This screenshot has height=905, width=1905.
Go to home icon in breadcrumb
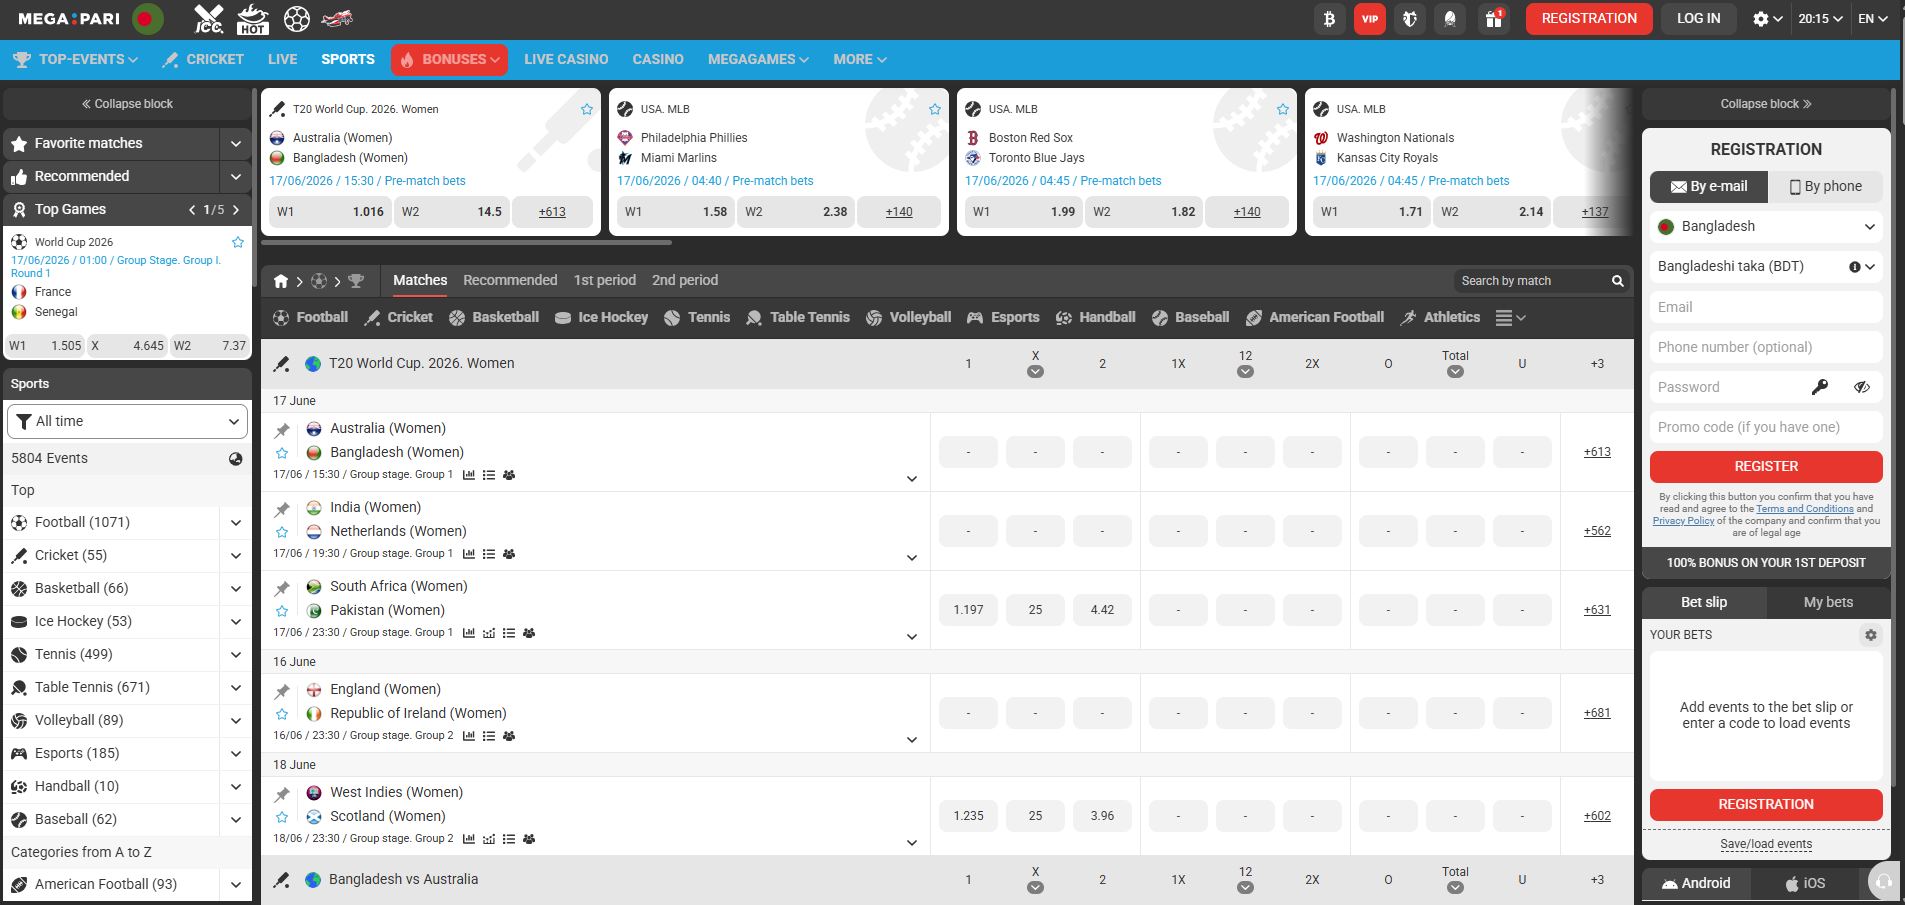click(x=281, y=281)
